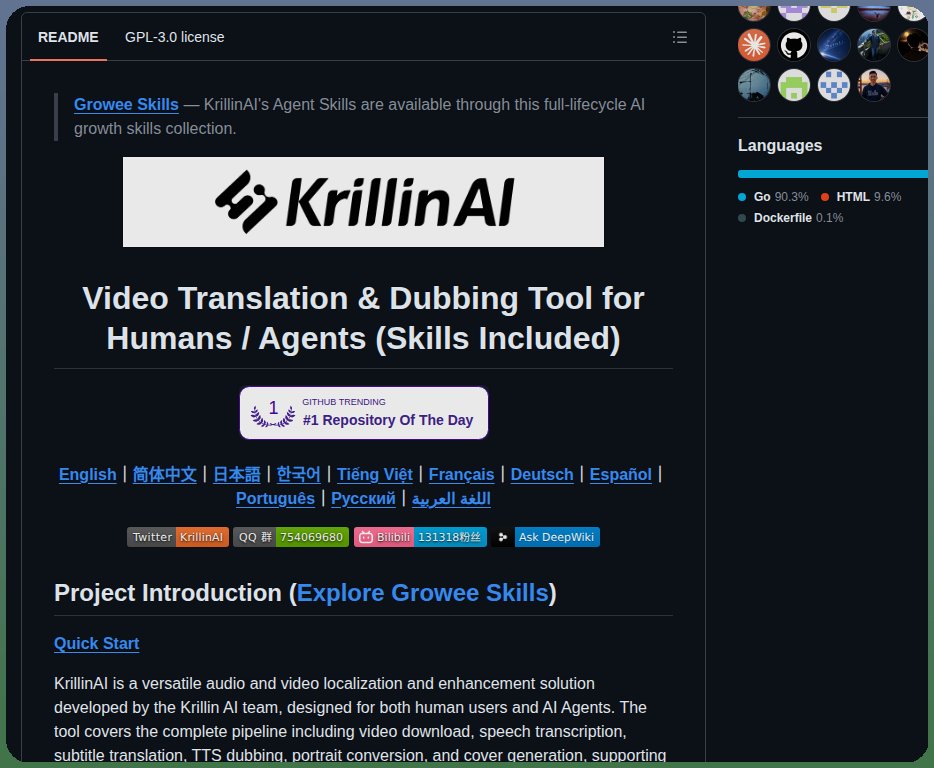
Task: Open the #1 Repository Of The Day badge
Action: 363,413
